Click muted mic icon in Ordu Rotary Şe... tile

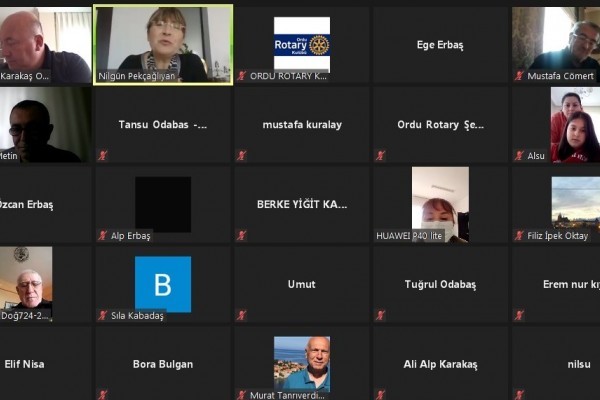coord(380,155)
